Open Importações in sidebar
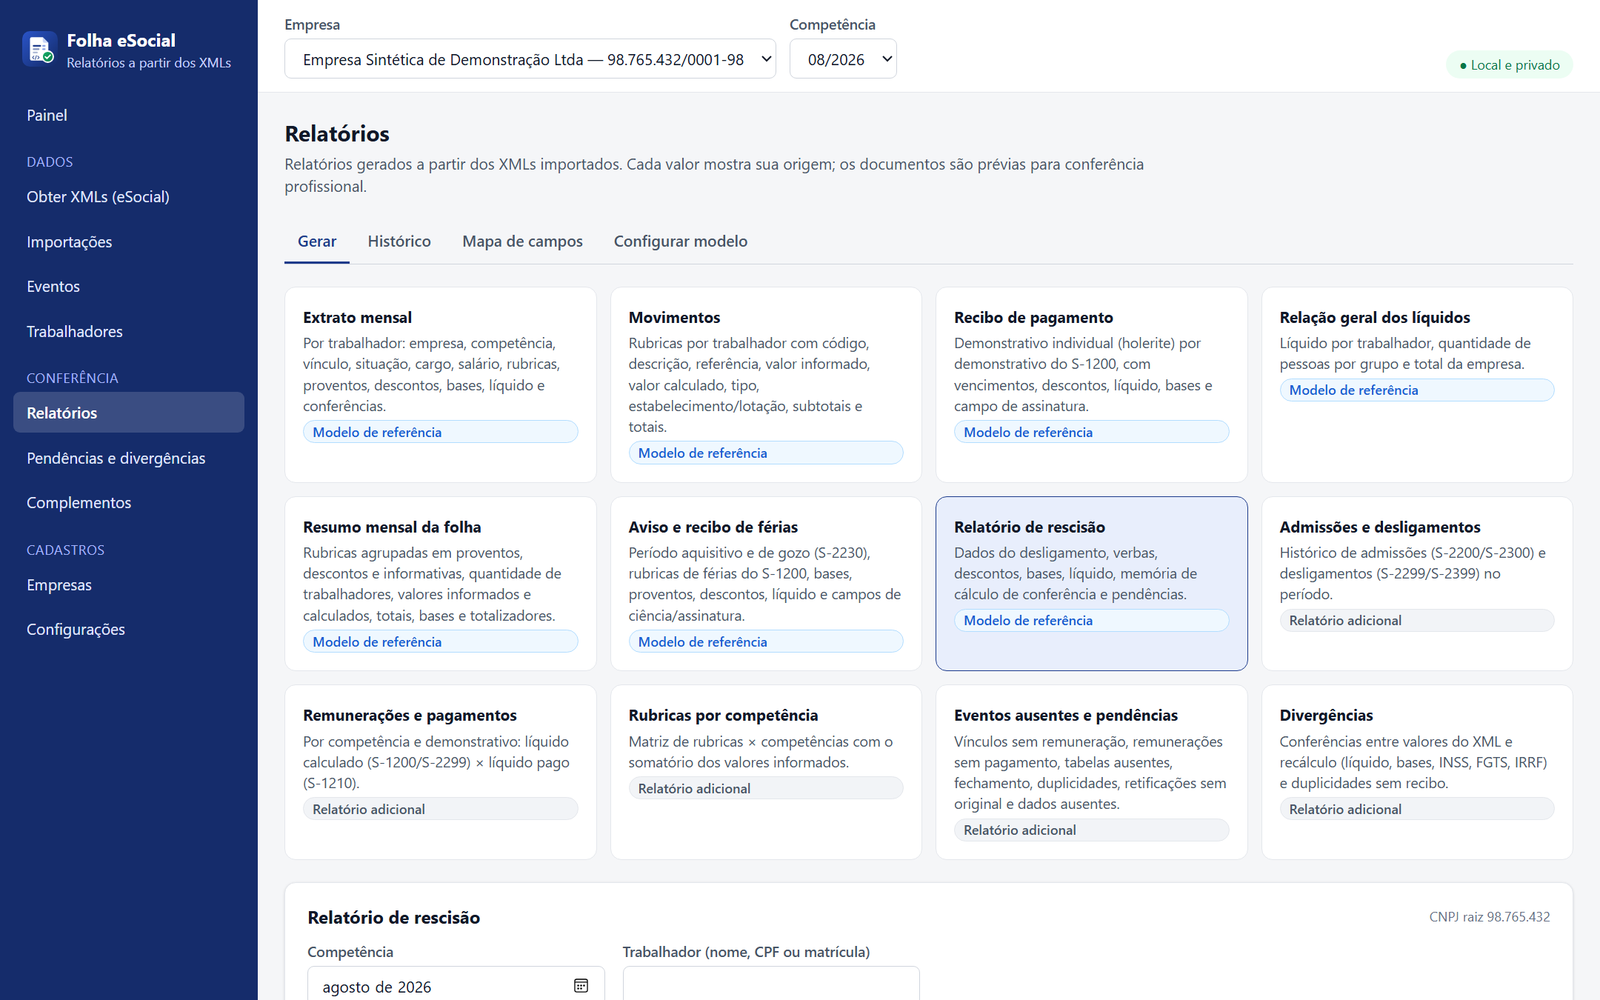Screen dimensions: 1600x1000 129,242
